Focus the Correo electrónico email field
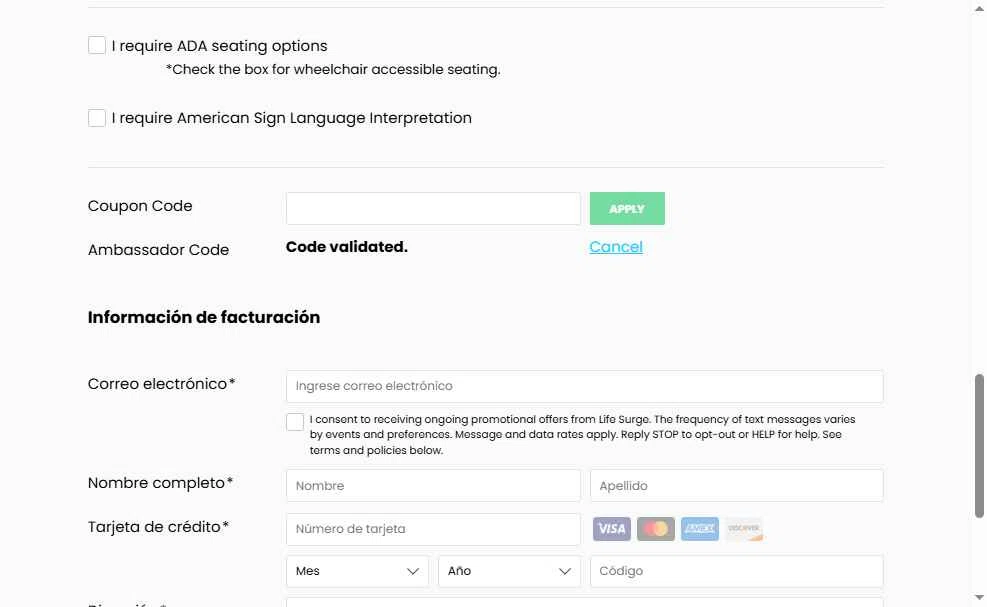Image resolution: width=987 pixels, height=607 pixels. click(x=585, y=386)
